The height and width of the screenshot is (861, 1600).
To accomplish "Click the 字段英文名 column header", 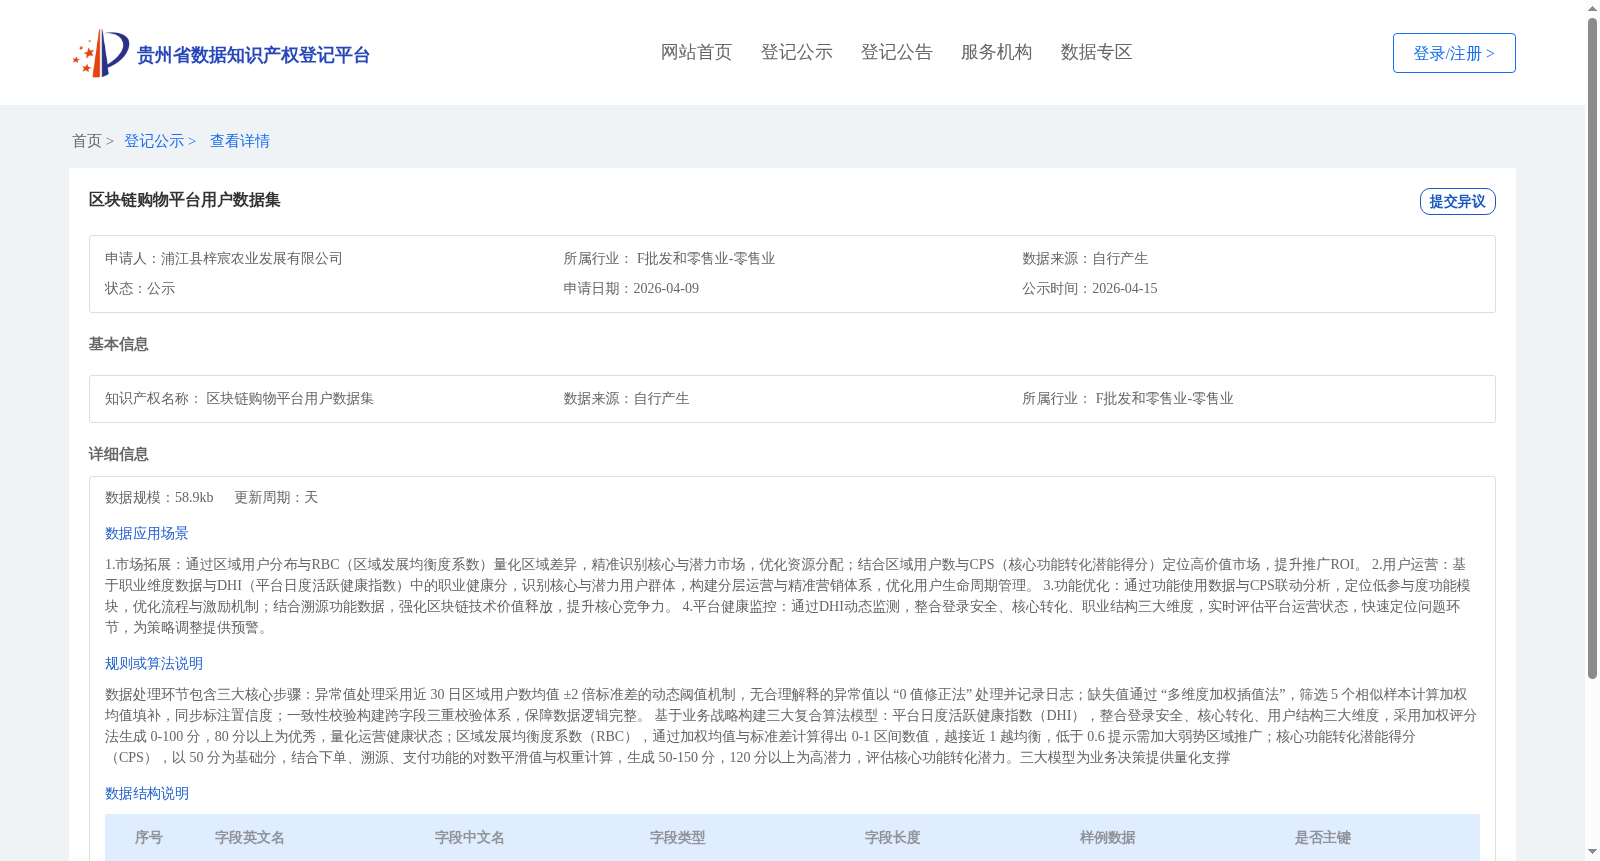I will click(x=250, y=837).
